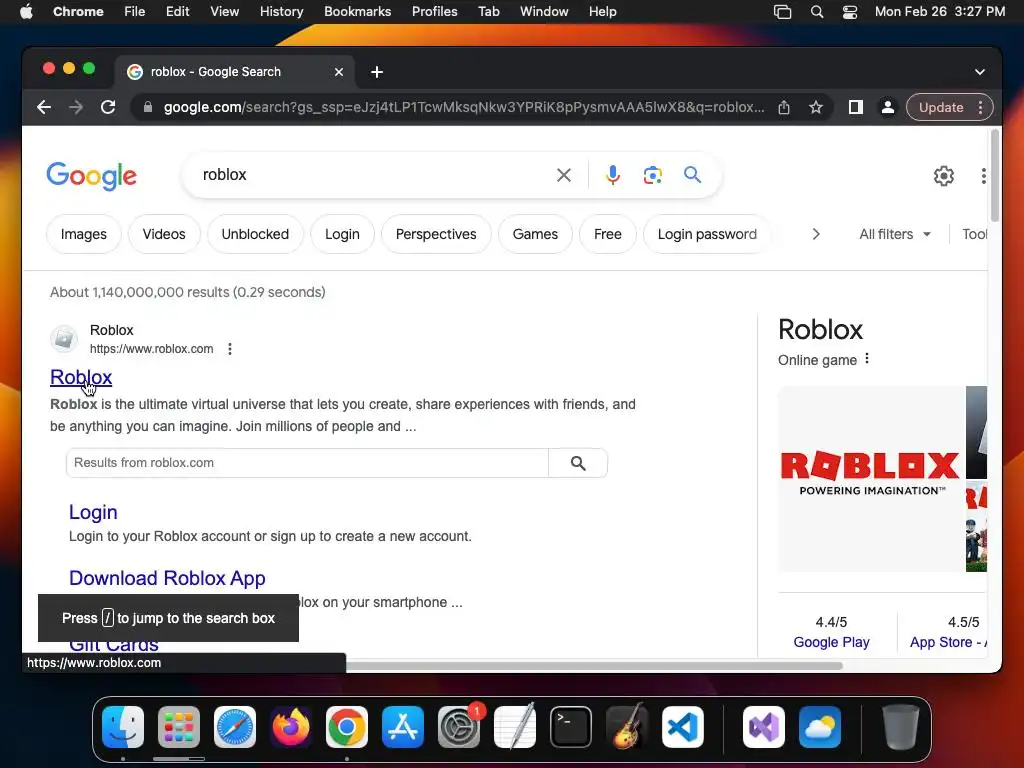Expand the All filters dropdown
The height and width of the screenshot is (768, 1024).
tap(895, 234)
